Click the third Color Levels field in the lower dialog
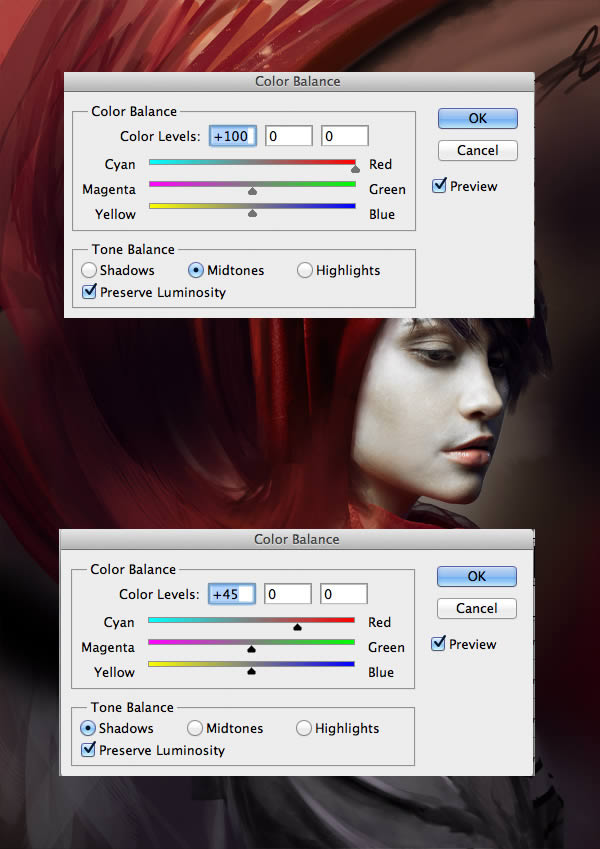Viewport: 600px width, 849px height. coord(343,594)
